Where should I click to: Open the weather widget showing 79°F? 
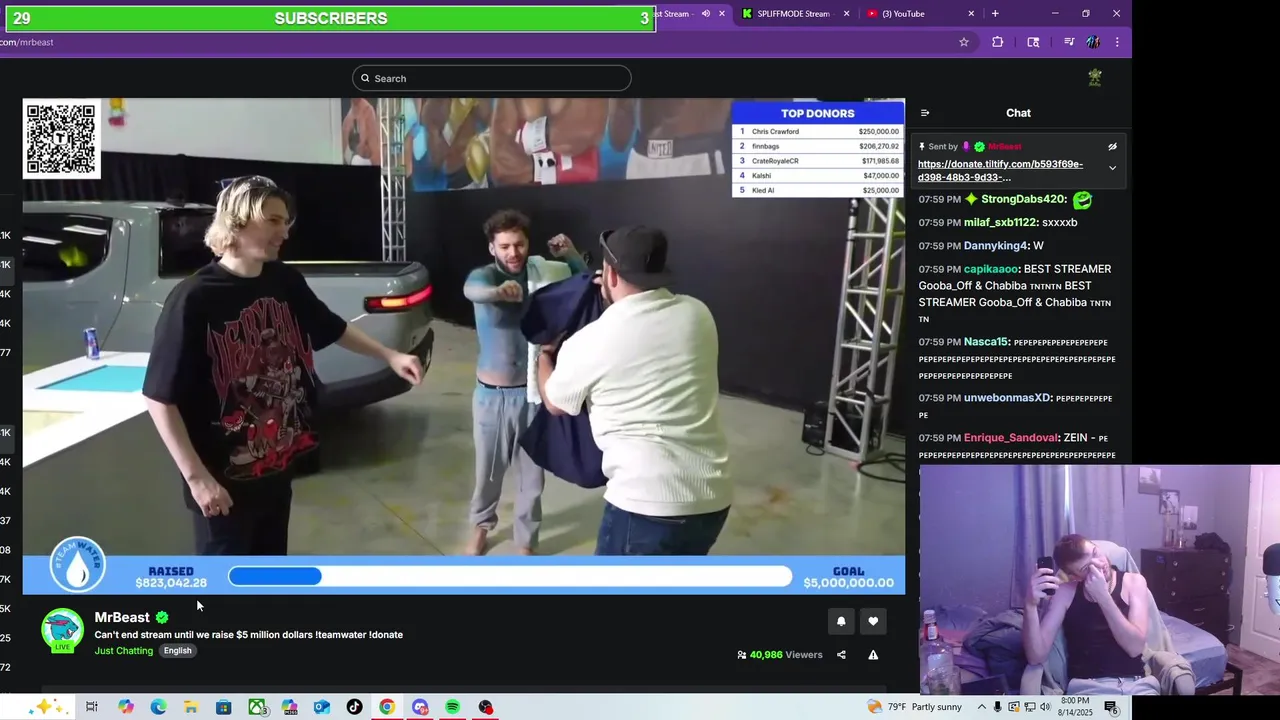[x=914, y=707]
